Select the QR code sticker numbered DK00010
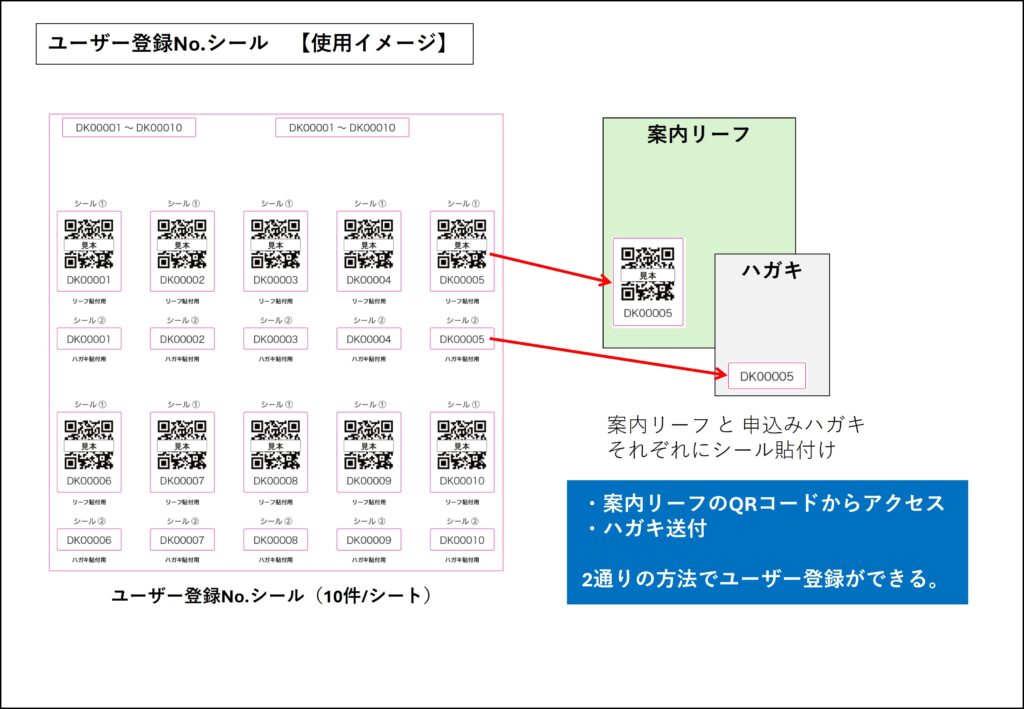Image resolution: width=1024 pixels, height=709 pixels. tap(461, 451)
